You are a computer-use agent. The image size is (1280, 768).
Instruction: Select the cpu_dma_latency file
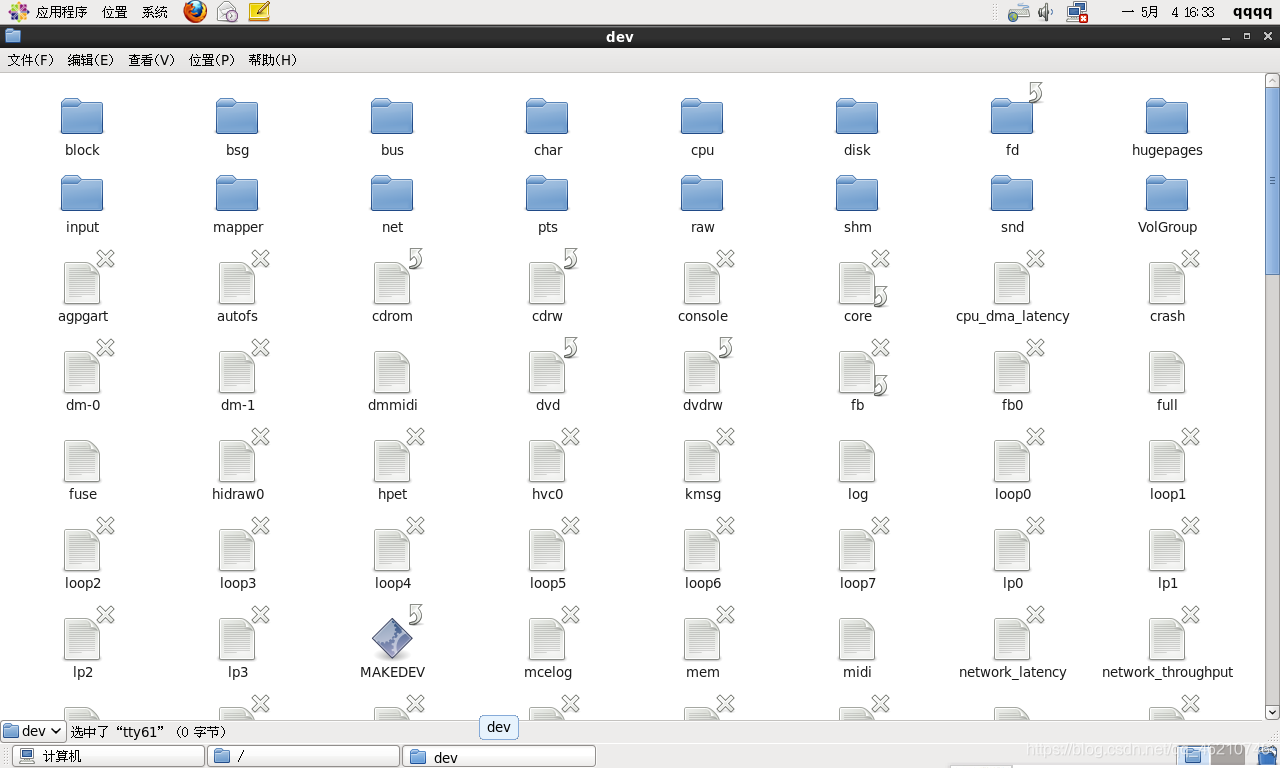click(x=1012, y=283)
